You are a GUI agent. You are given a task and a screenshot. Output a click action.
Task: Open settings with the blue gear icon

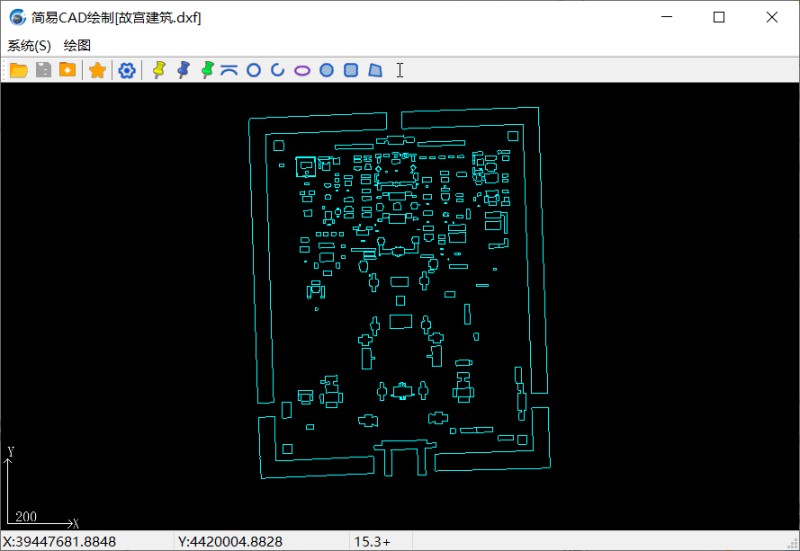[127, 70]
